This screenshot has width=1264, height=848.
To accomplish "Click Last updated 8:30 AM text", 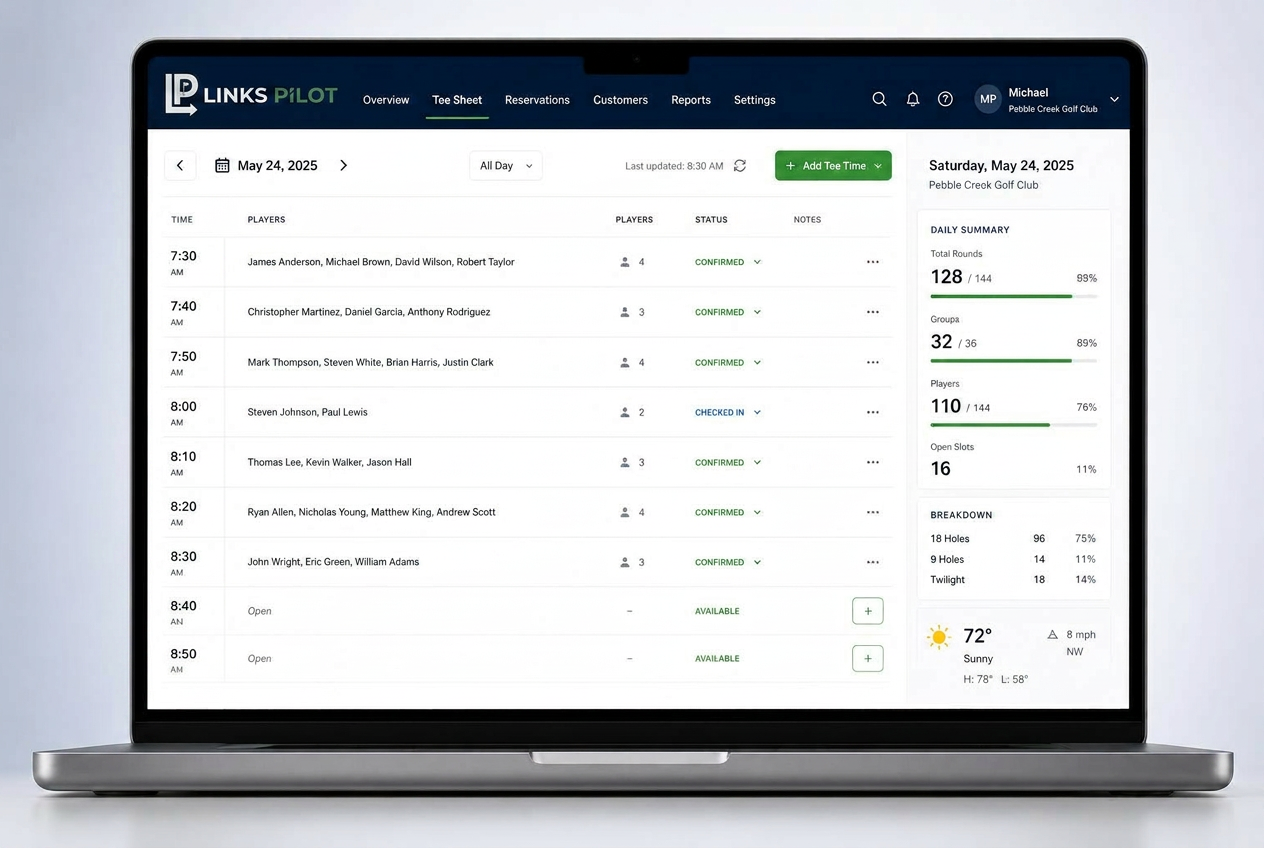I will coord(674,166).
